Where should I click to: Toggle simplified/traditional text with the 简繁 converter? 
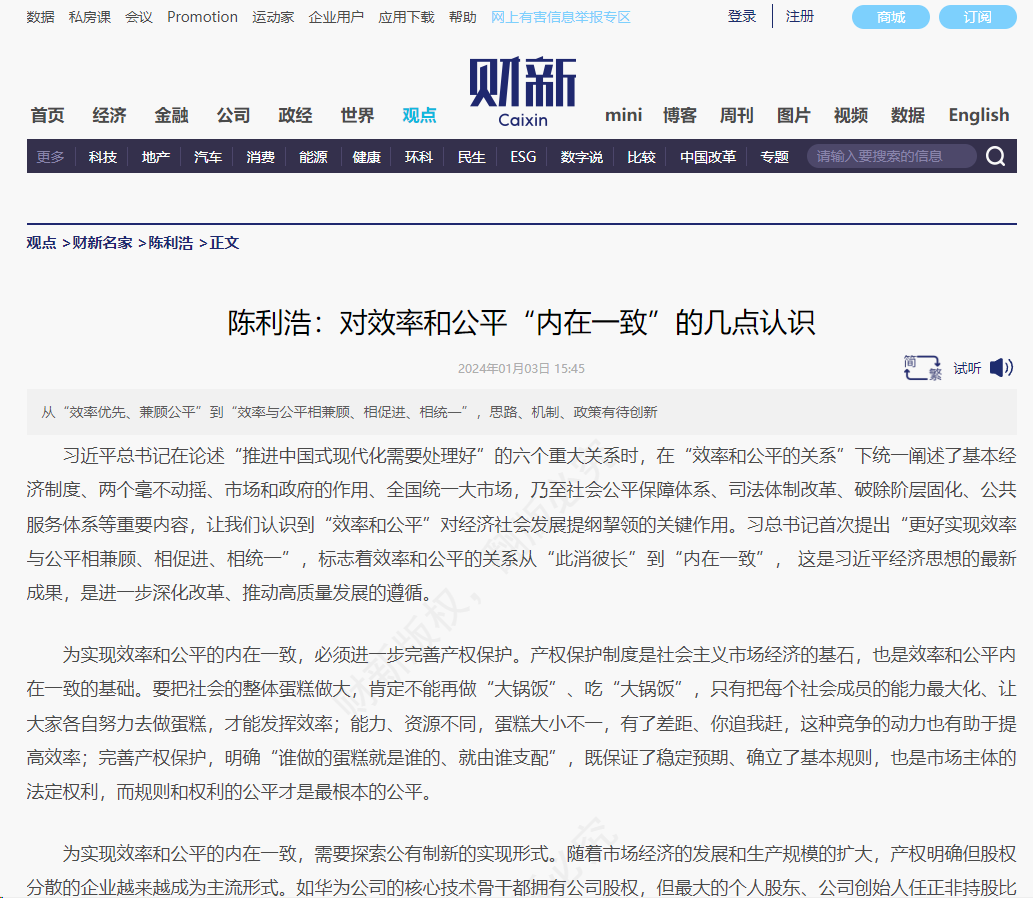[x=920, y=367]
